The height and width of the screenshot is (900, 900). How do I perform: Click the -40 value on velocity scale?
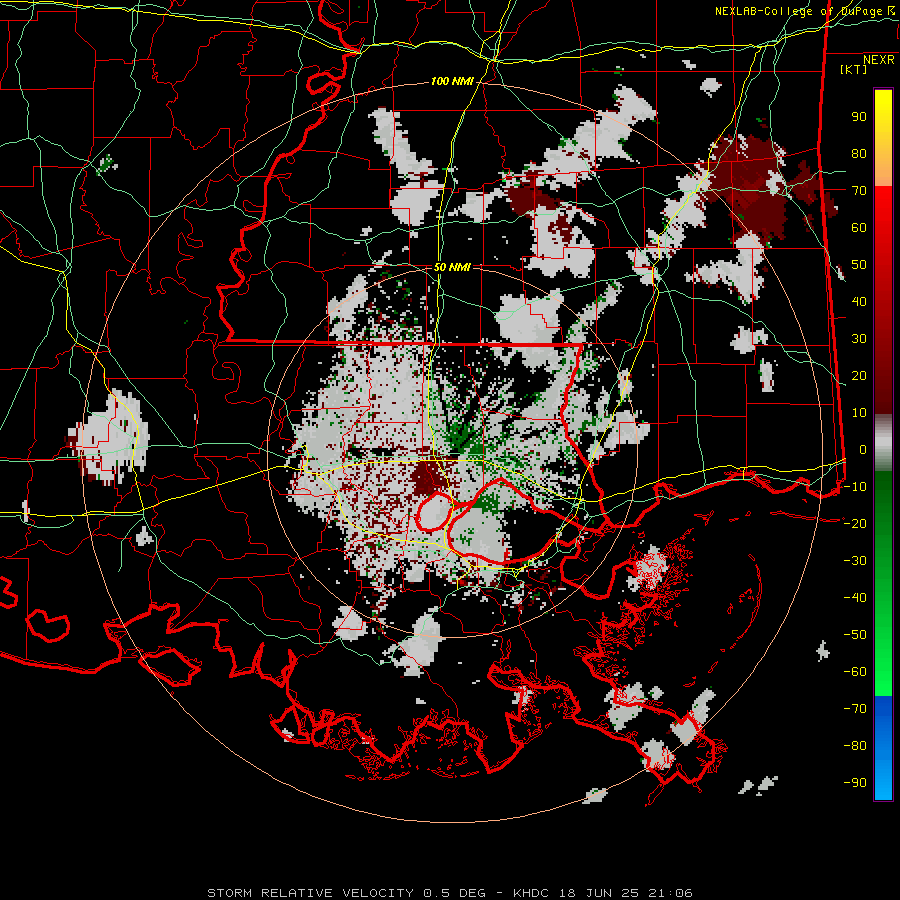click(x=855, y=598)
